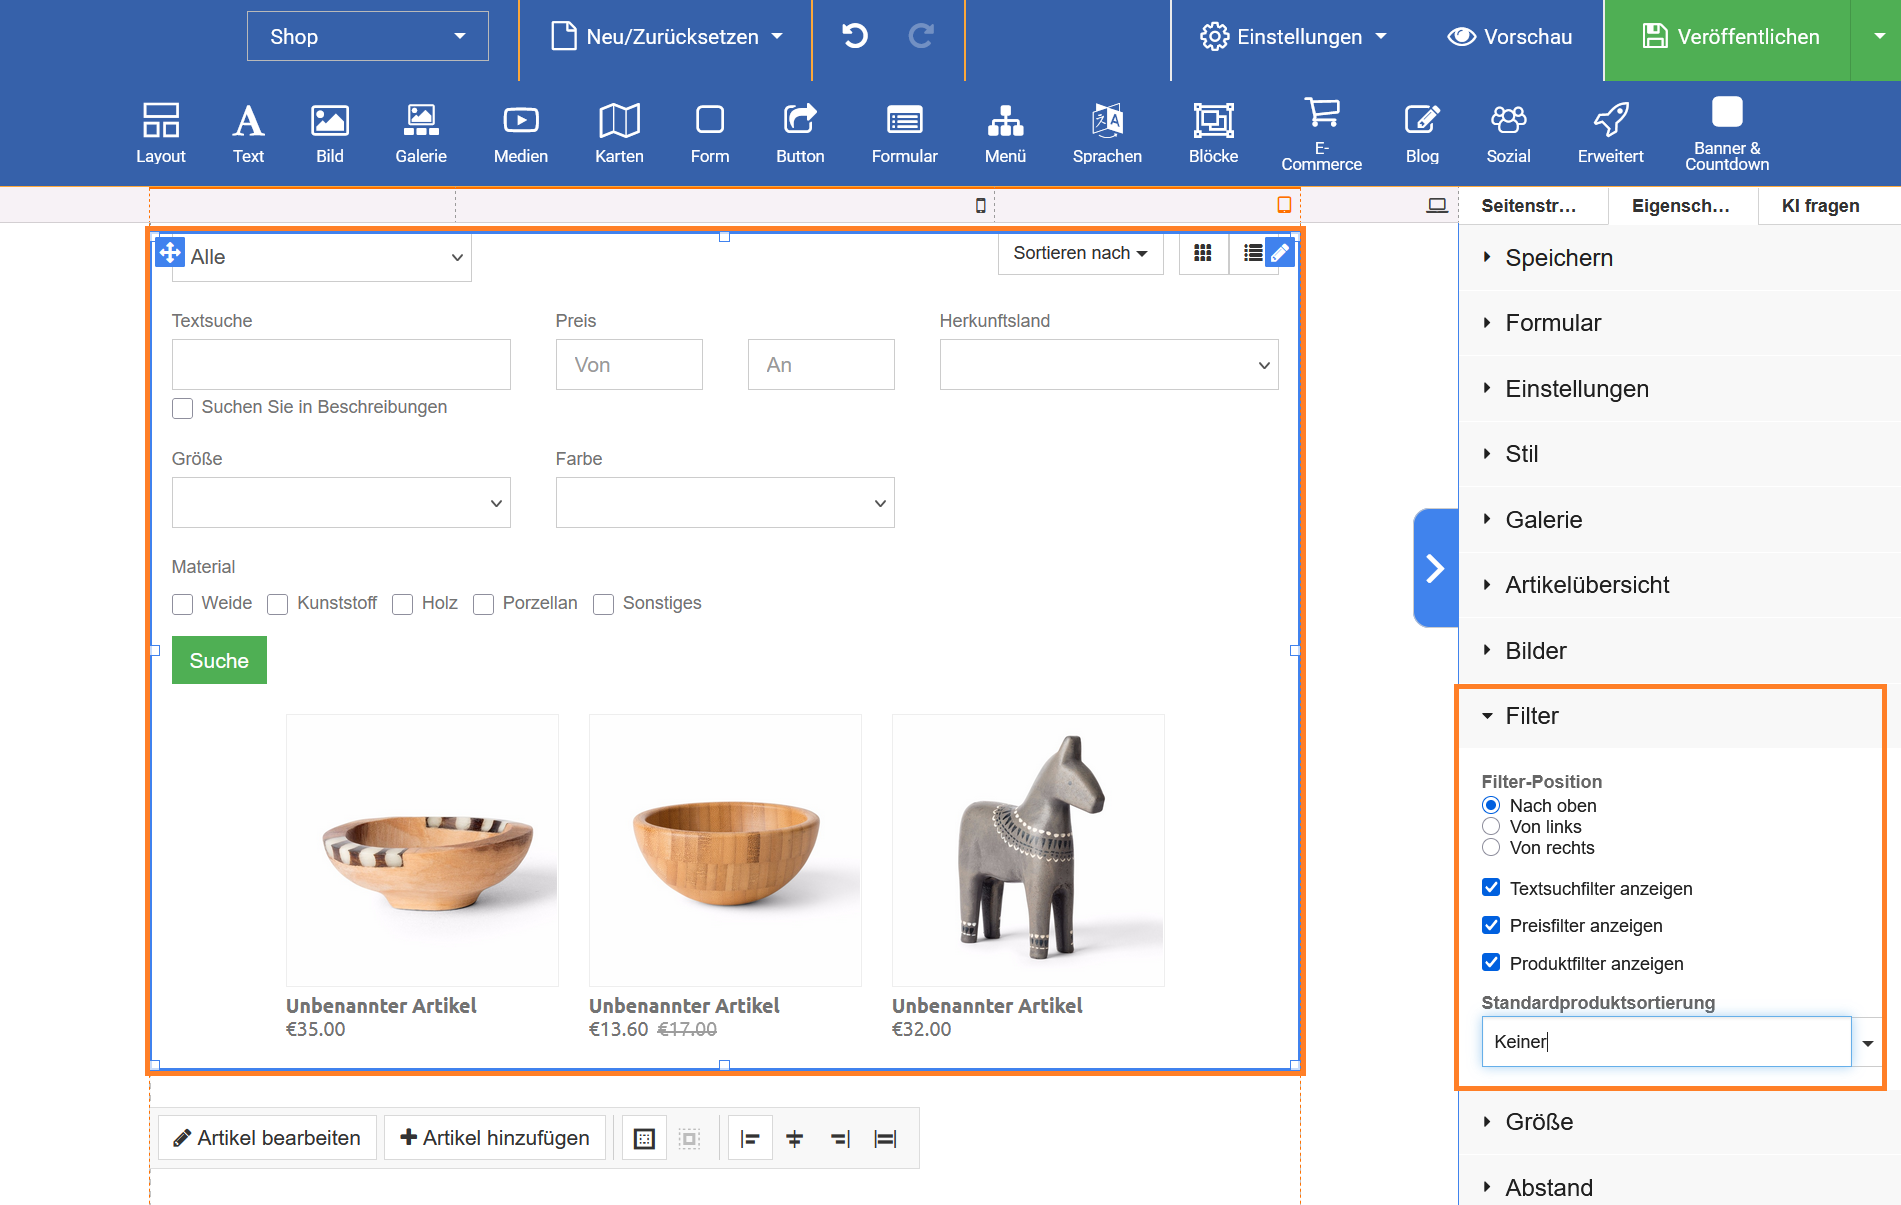This screenshot has width=1901, height=1205.
Task: Open the Seitenstruktur tab
Action: pyautogui.click(x=1529, y=206)
